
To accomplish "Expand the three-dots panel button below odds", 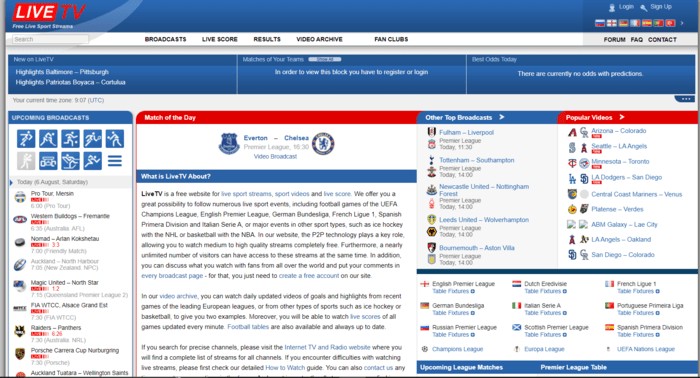I will [x=686, y=99].
